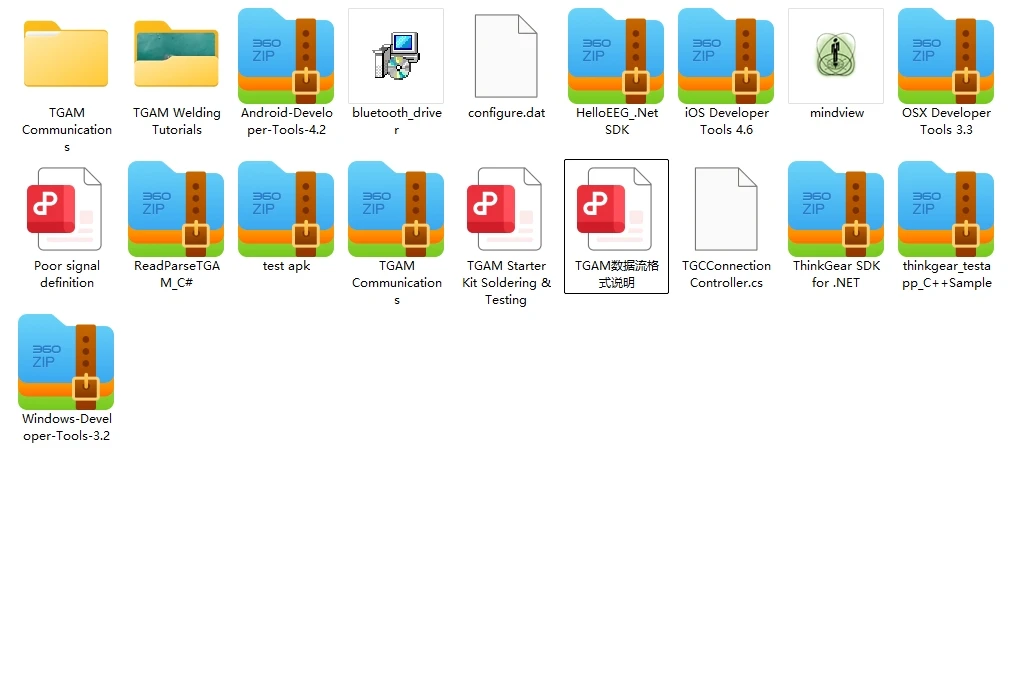Screen dimensions: 1010x684
Task: Click the 'iOS Developer Tools 4.6' file name
Action: tap(727, 121)
